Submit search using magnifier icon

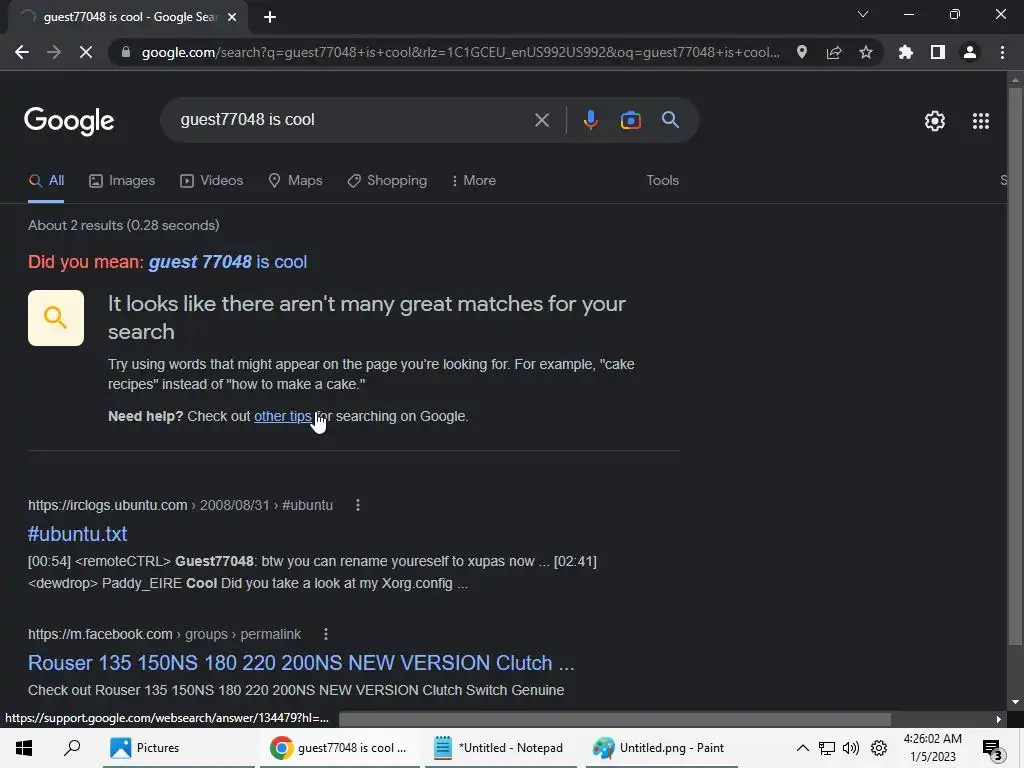[670, 120]
